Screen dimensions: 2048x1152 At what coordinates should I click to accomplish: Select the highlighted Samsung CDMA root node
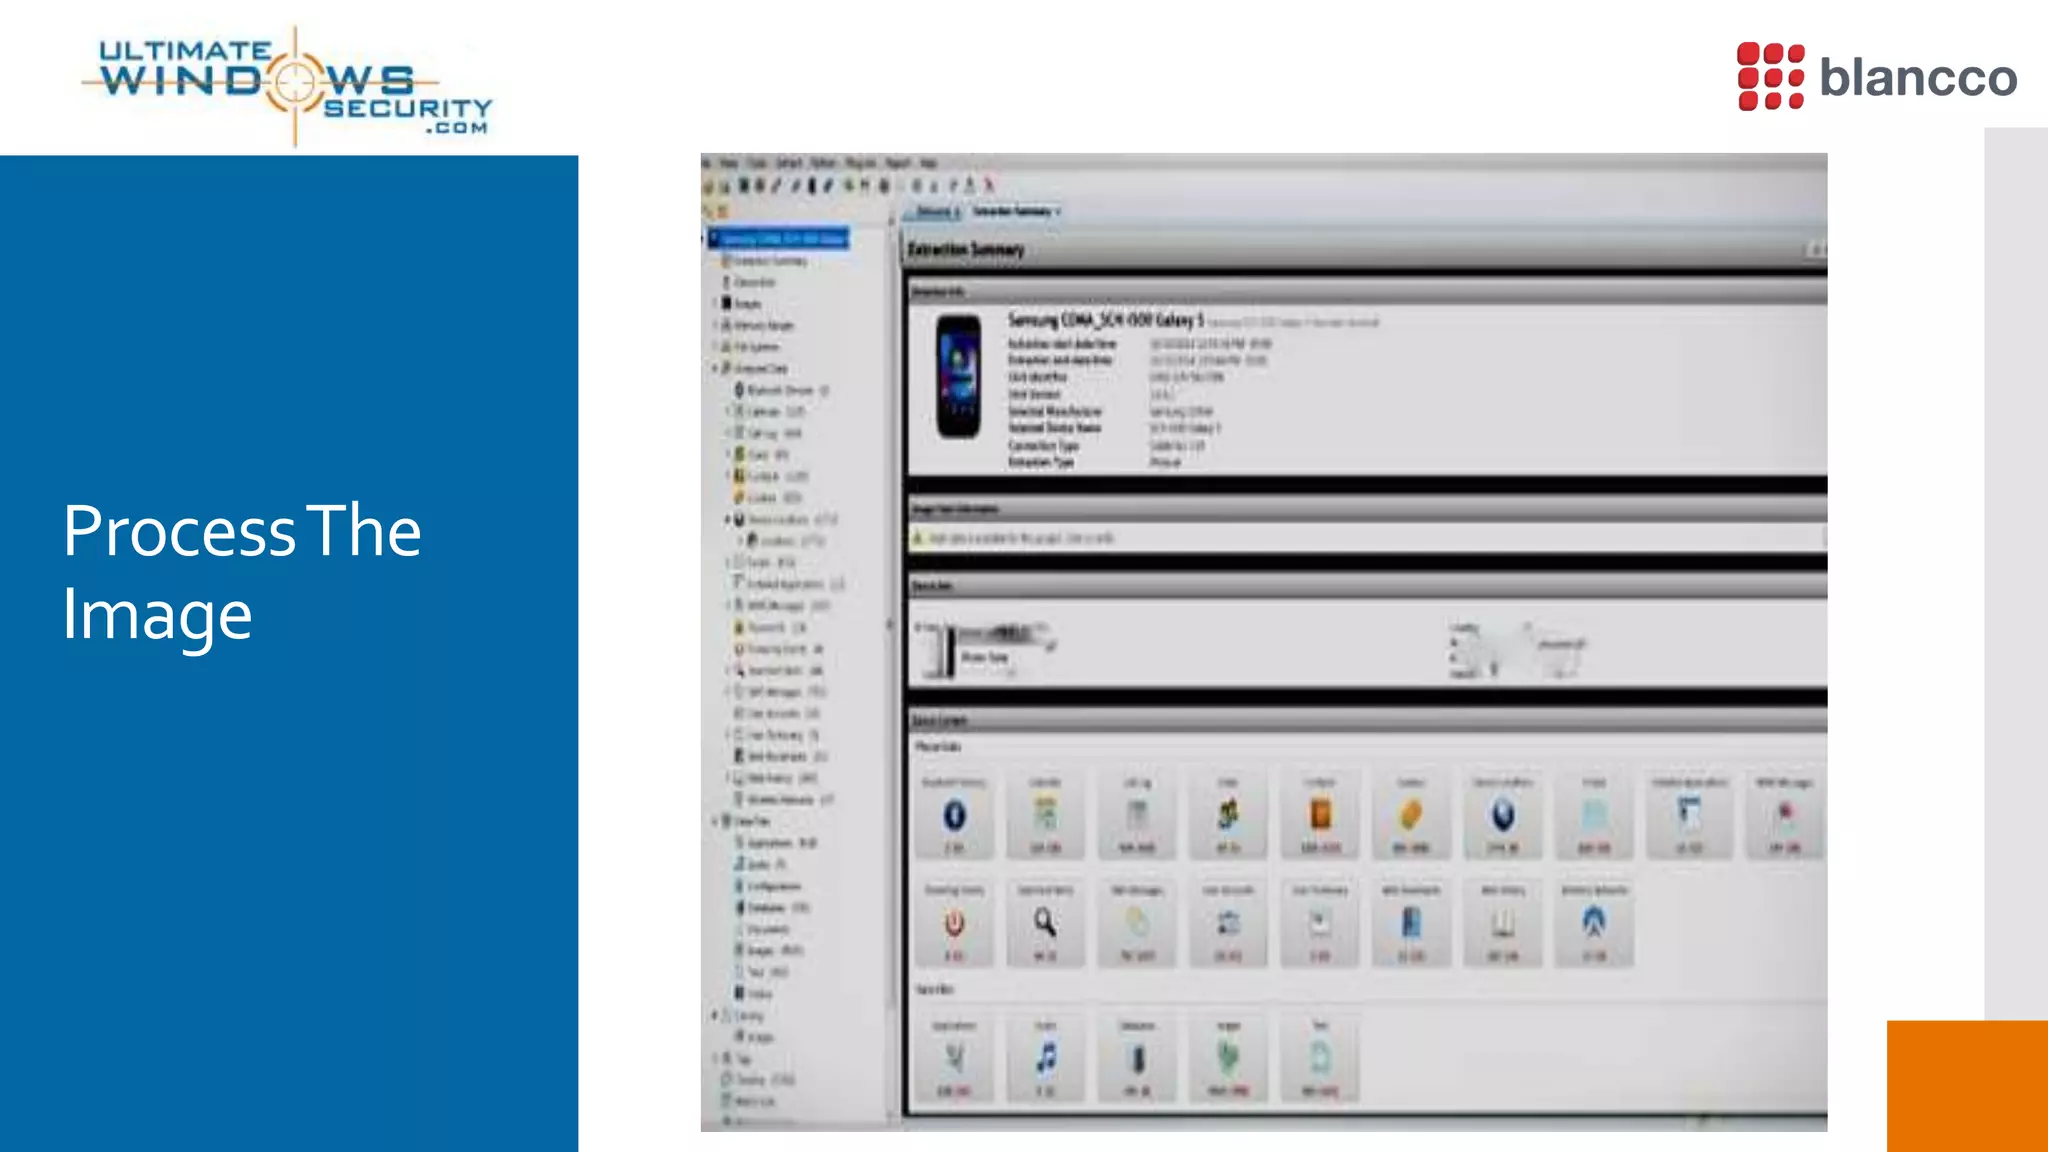point(783,238)
